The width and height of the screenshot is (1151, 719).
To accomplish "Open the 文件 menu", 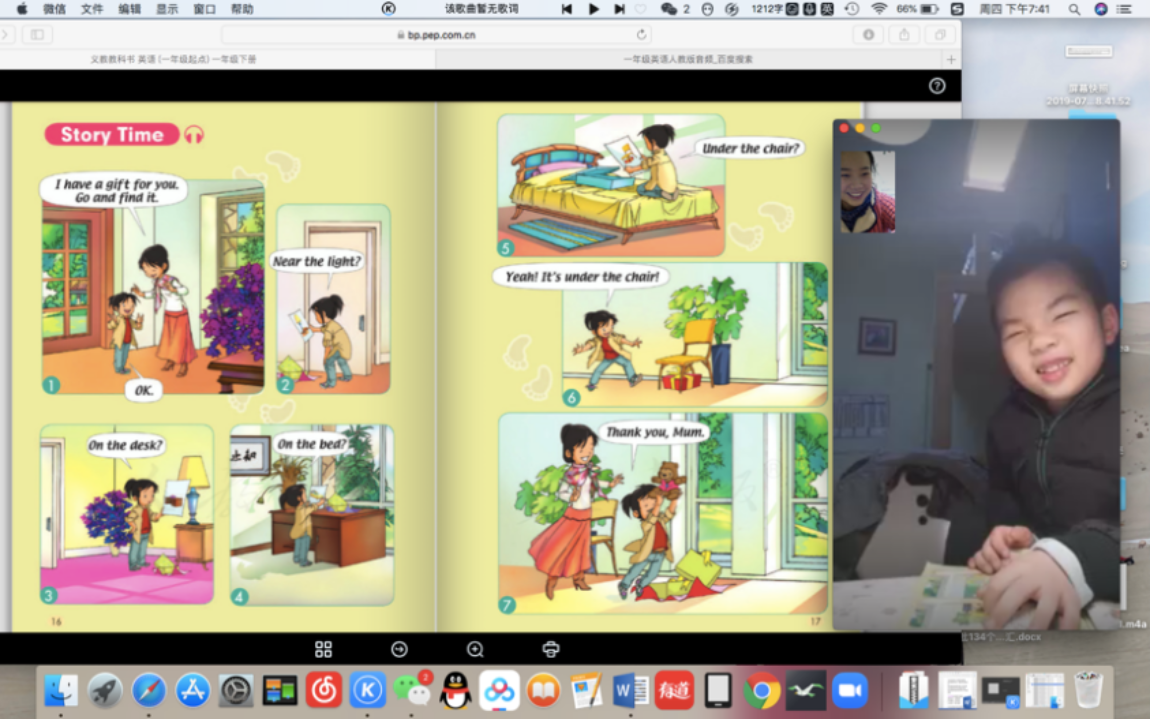I will coord(91,9).
